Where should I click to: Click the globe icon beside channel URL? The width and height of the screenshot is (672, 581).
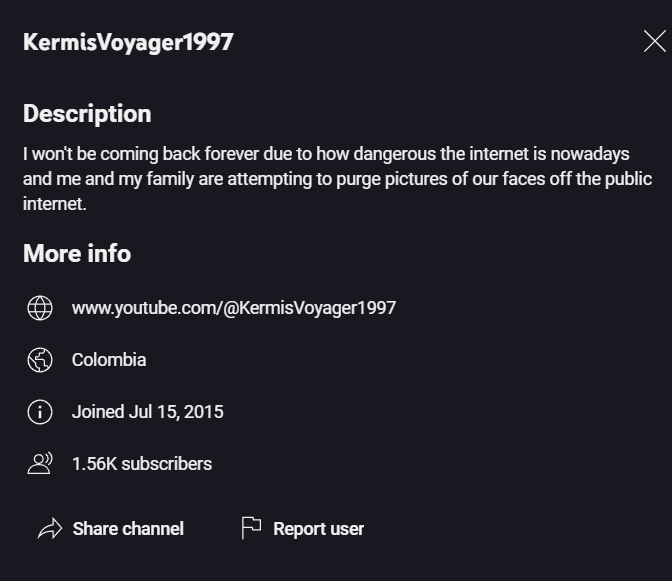point(40,308)
